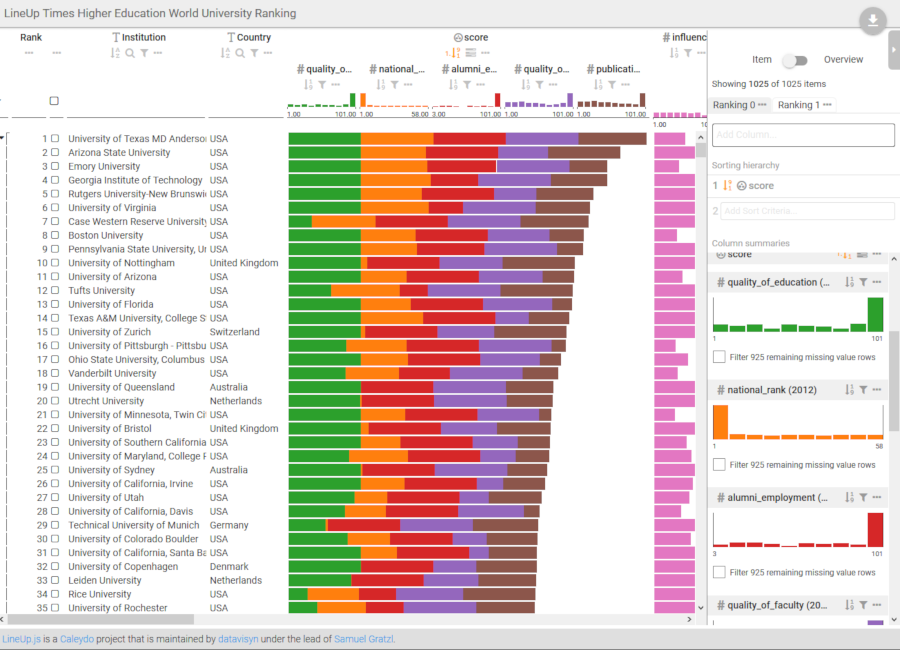Screen dimensions: 900x650
Task: Click the filter icon under quality_o column header
Action: (x=320, y=84)
